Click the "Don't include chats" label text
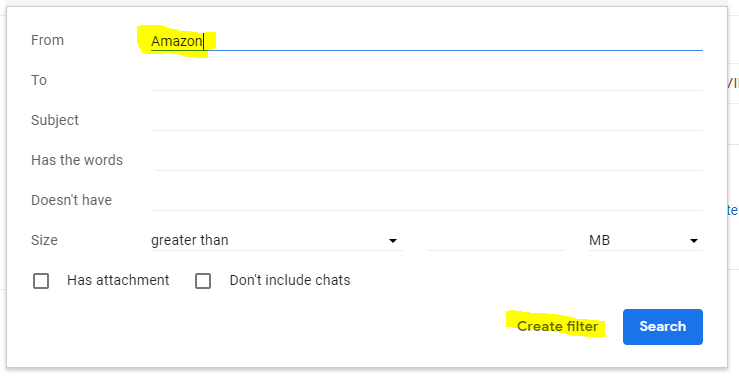This screenshot has width=739, height=378. click(290, 280)
